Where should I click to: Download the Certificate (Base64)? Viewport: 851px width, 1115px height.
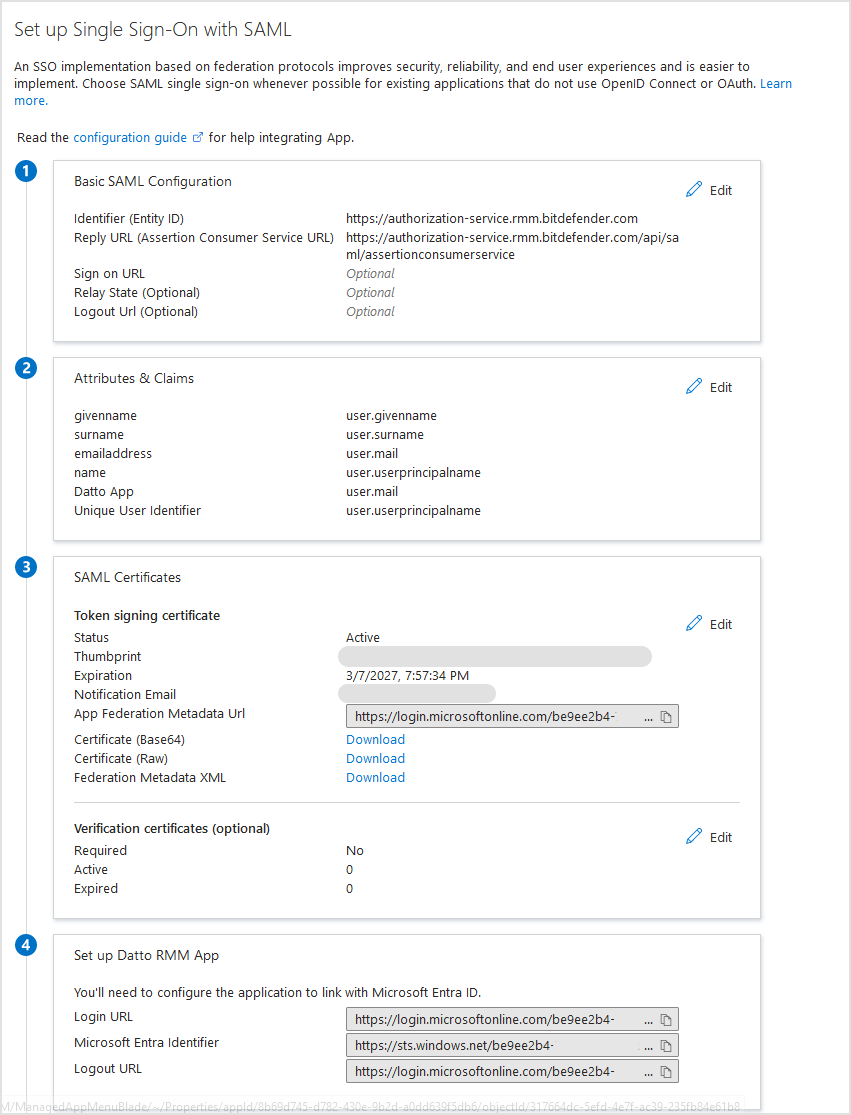pyautogui.click(x=375, y=739)
